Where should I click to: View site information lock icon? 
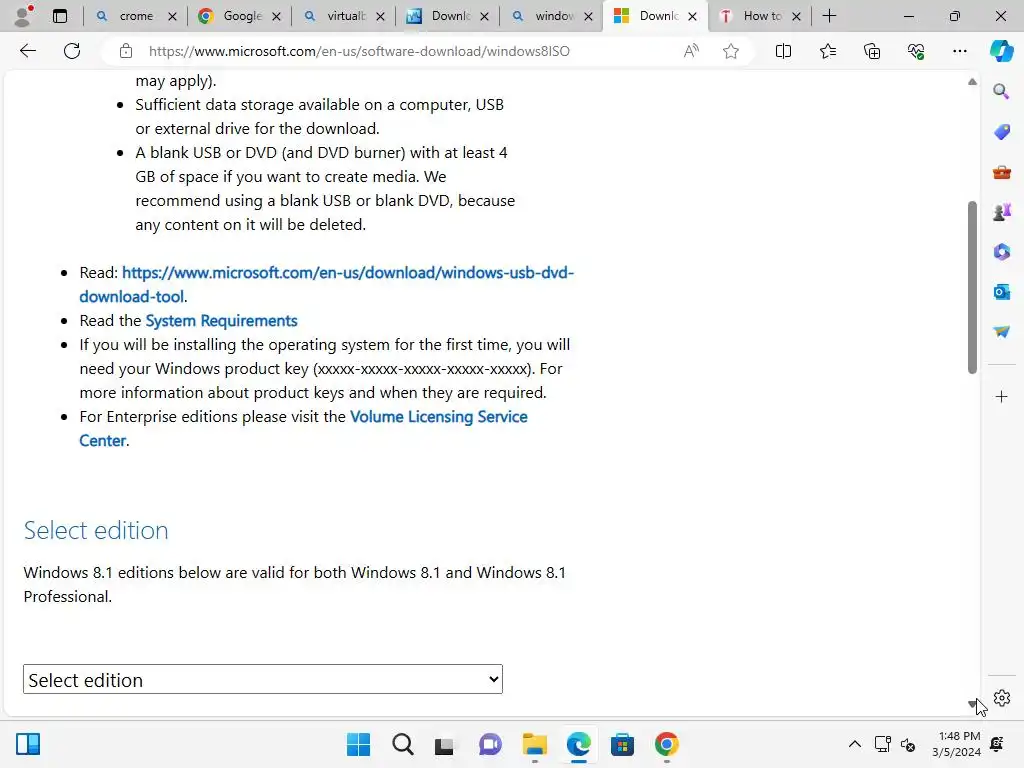pos(126,51)
